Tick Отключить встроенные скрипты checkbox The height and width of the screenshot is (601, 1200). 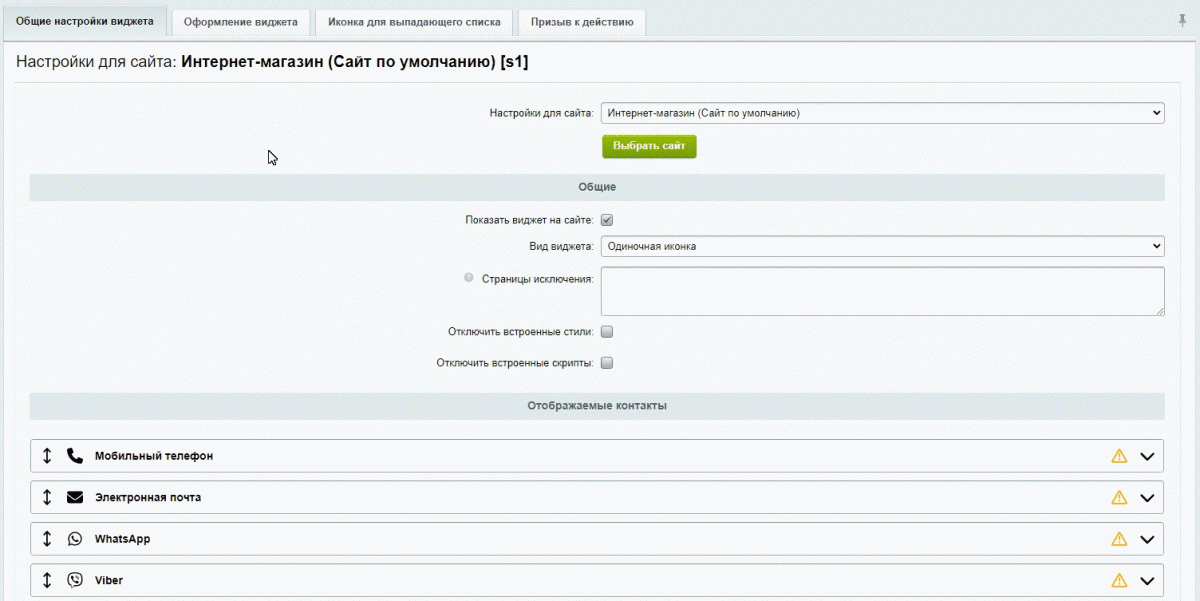point(607,363)
